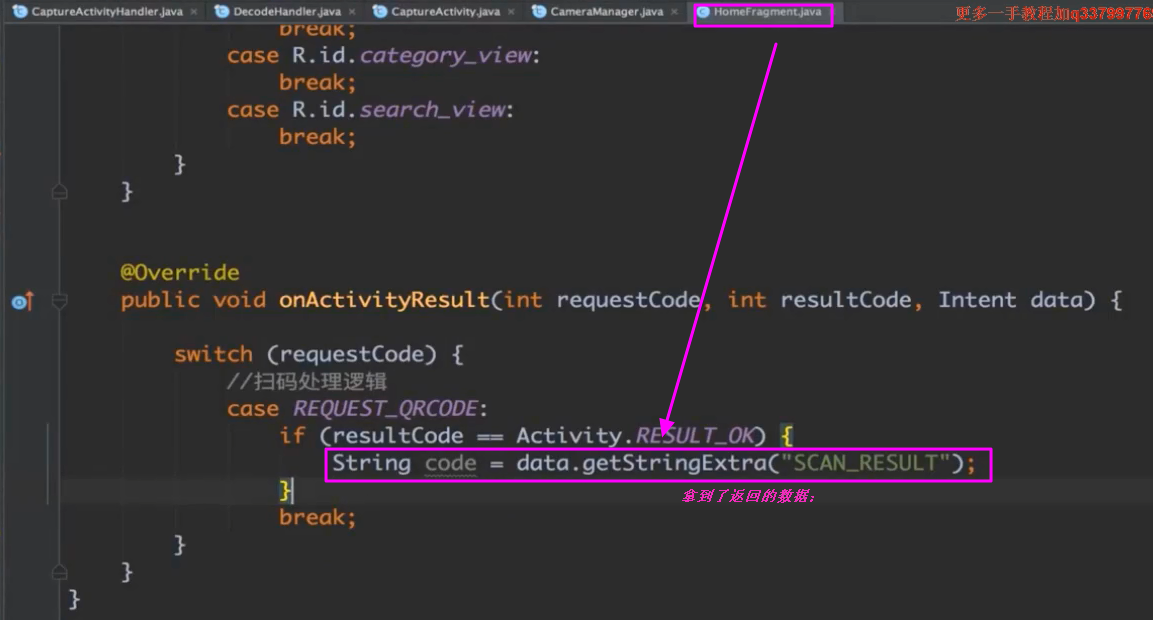Click break below the category_view case
The width and height of the screenshot is (1153, 620).
[x=317, y=82]
